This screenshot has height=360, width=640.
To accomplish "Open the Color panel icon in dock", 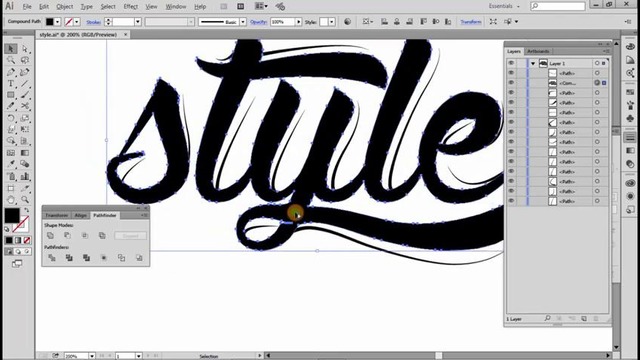I will coord(630,47).
